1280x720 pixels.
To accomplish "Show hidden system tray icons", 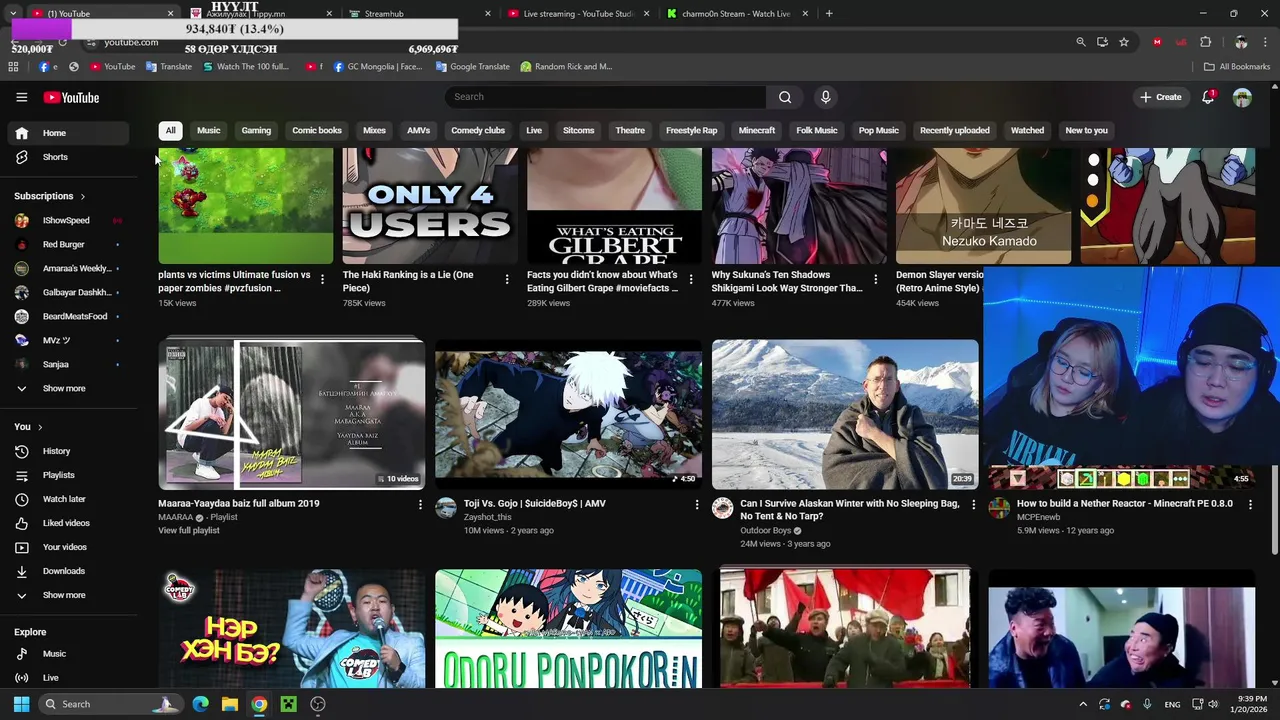I will [x=1083, y=704].
